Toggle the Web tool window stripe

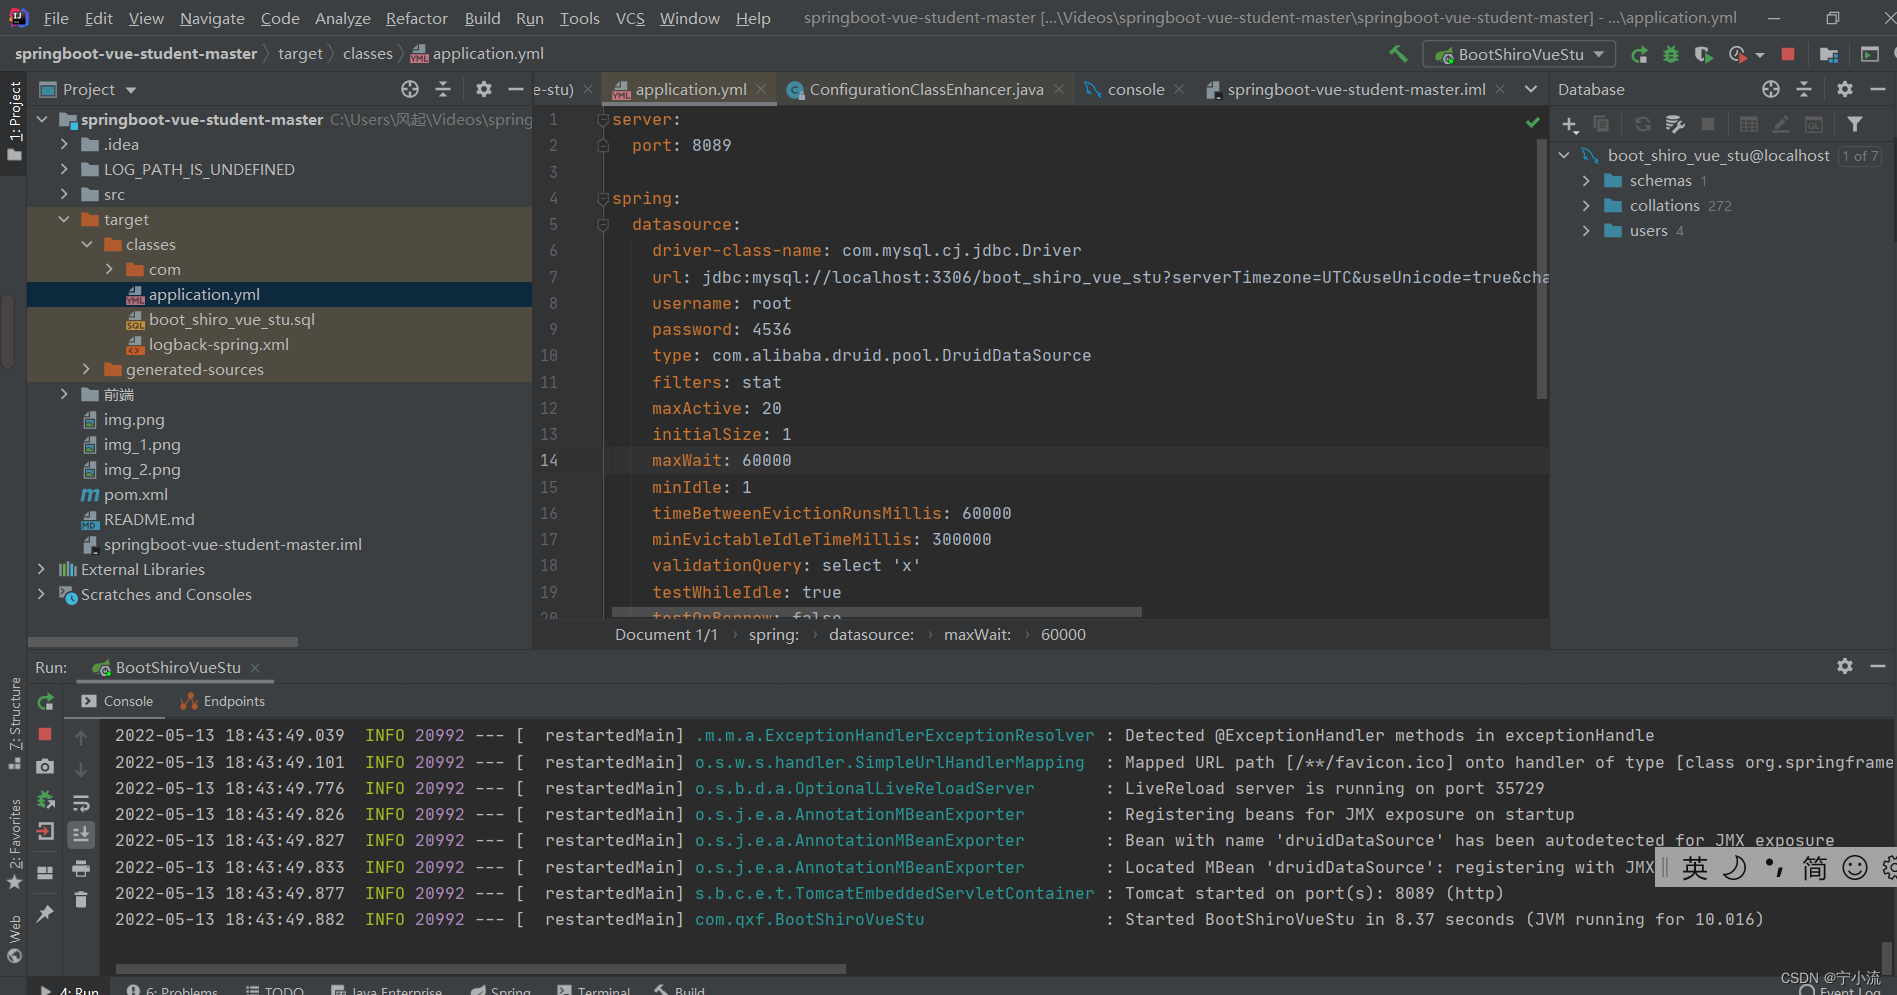14,938
